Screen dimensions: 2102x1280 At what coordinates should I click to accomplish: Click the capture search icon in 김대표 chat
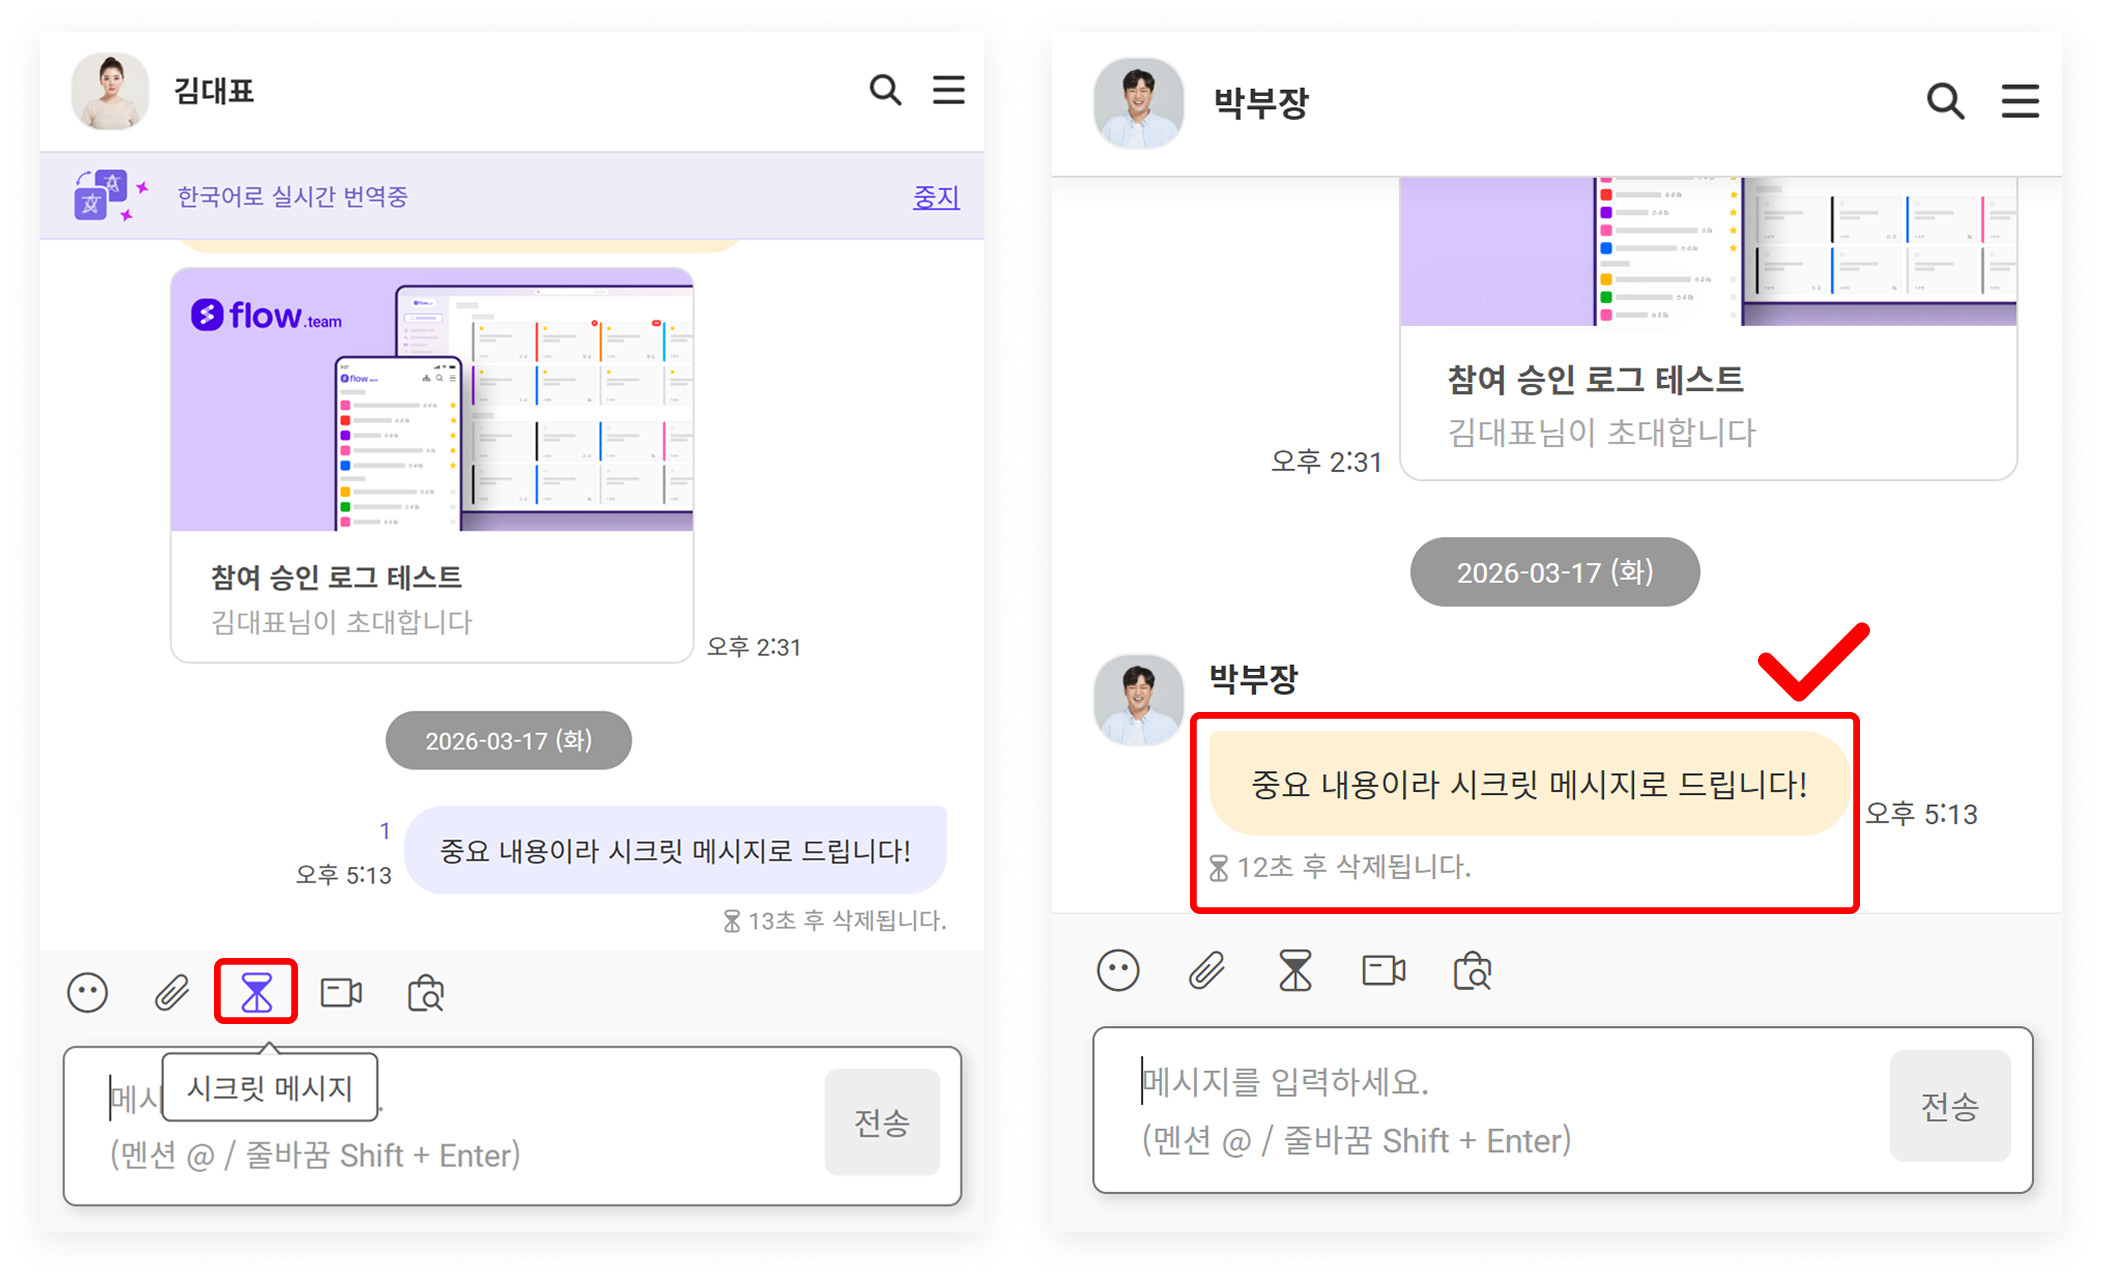(426, 993)
